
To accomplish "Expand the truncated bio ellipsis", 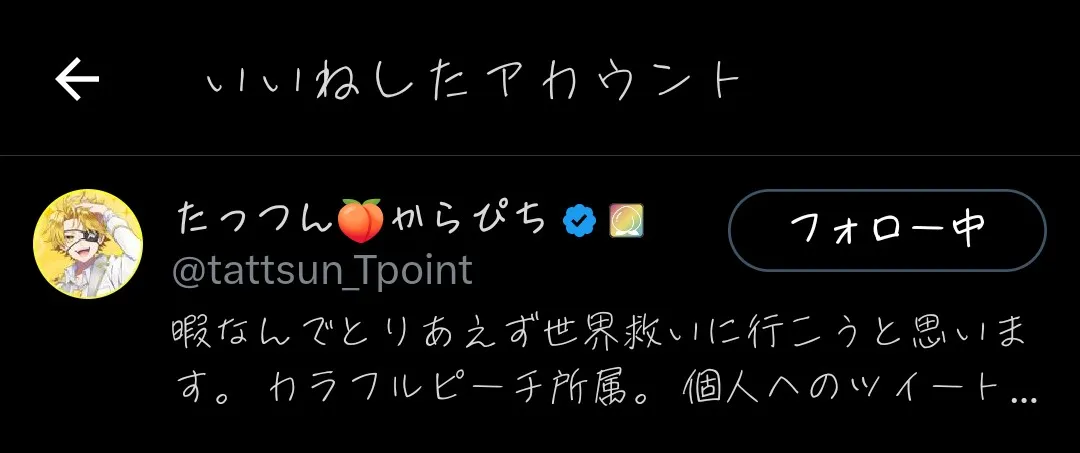I will (1026, 399).
